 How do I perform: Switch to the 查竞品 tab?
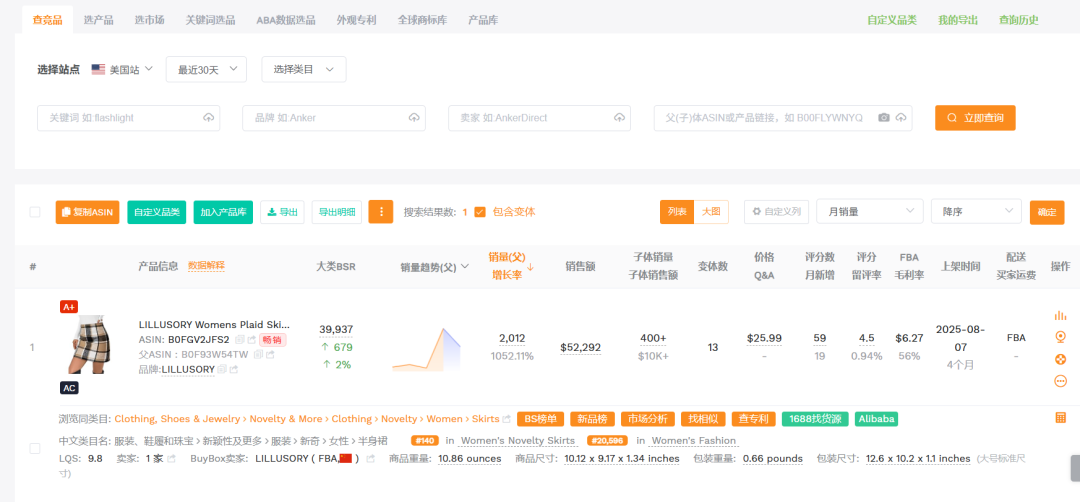pos(48,20)
